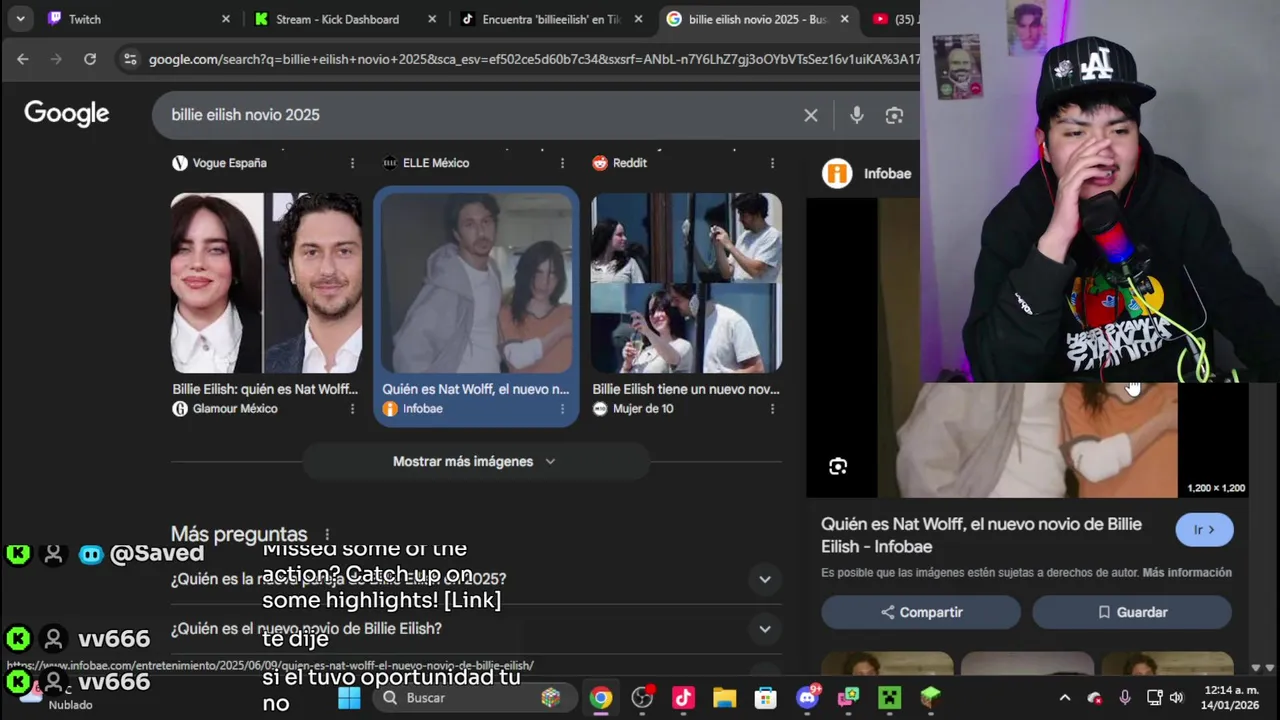Click the Infobae logo in preview panel
Viewport: 1280px width, 720px height.
(x=837, y=173)
